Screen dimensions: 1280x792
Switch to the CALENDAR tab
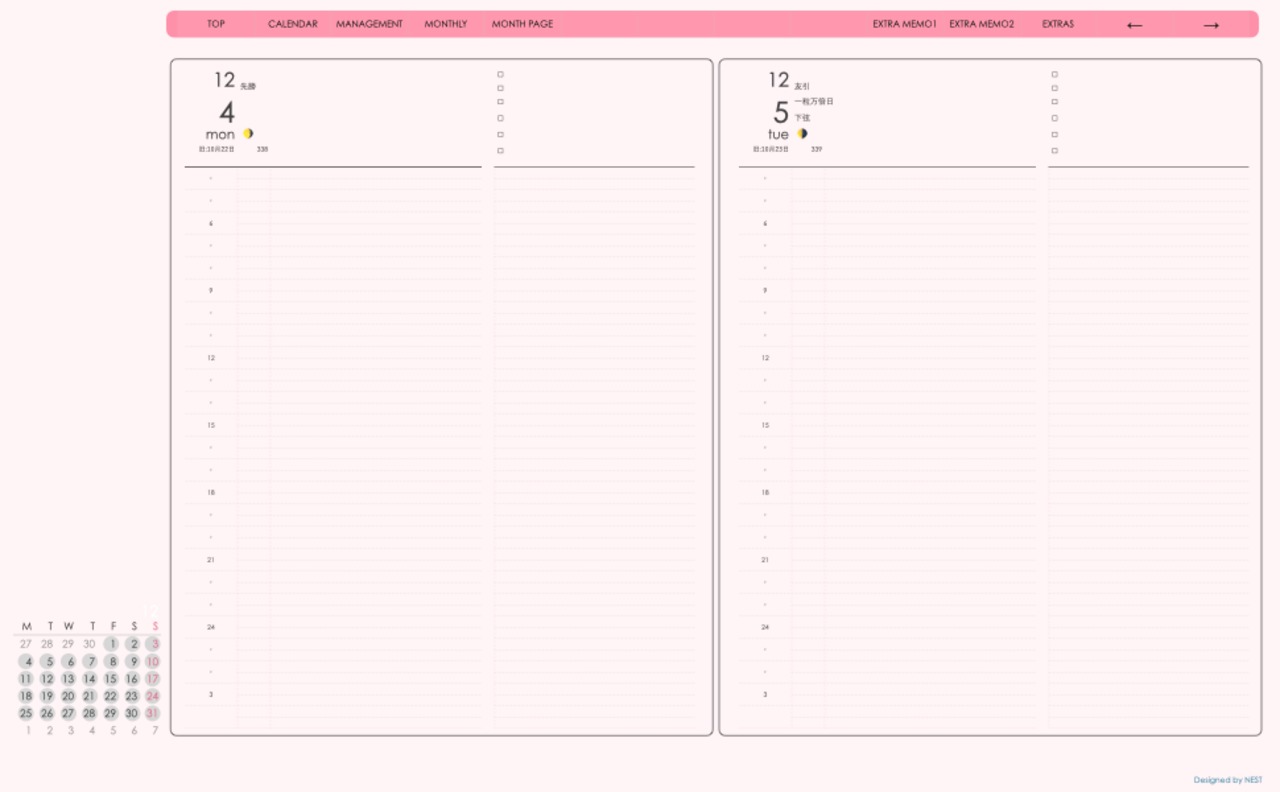[293, 24]
